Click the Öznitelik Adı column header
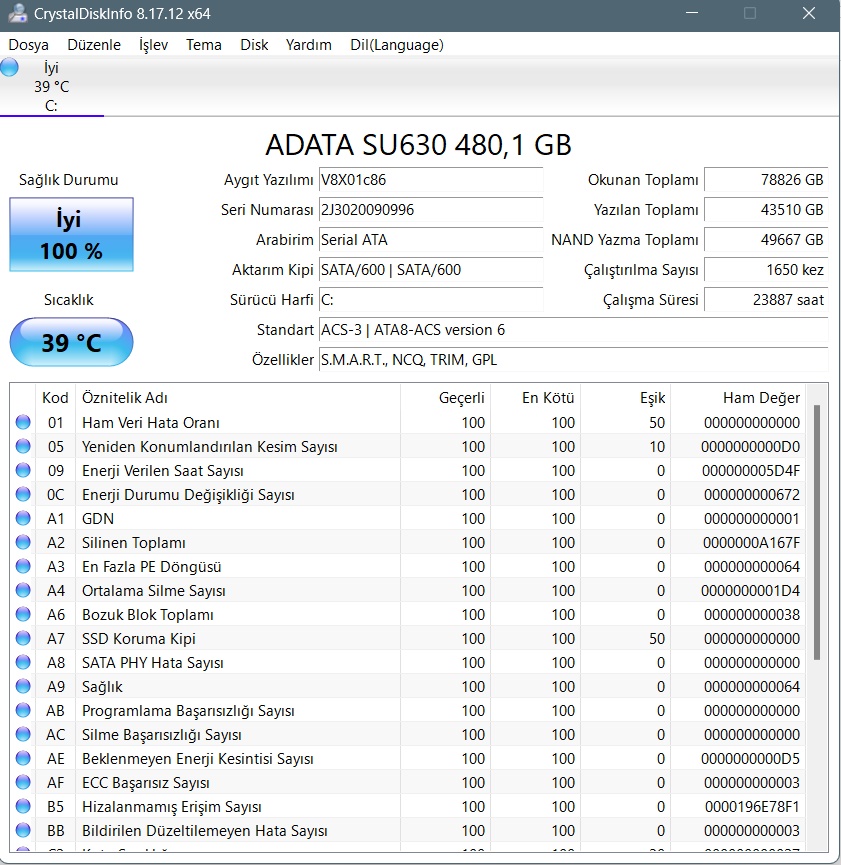 tap(237, 398)
